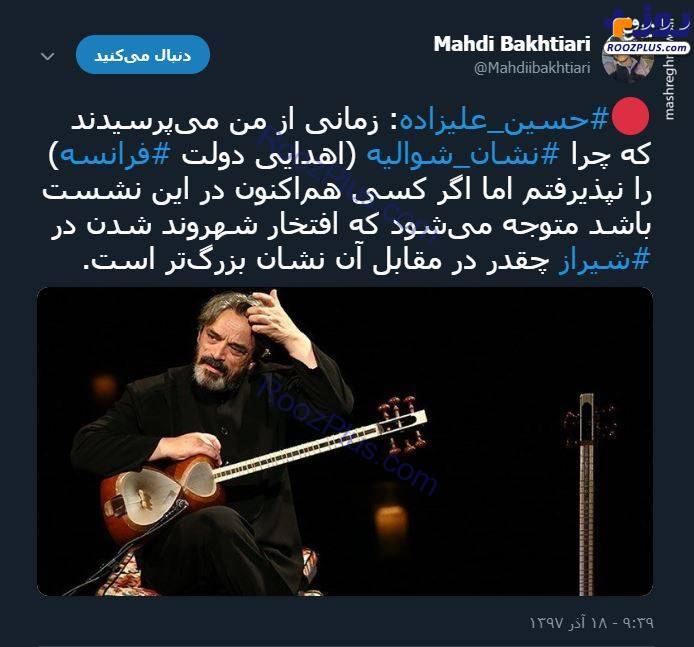Click the red circle emoji in tweet
This screenshot has height=647, width=694.
(630, 116)
